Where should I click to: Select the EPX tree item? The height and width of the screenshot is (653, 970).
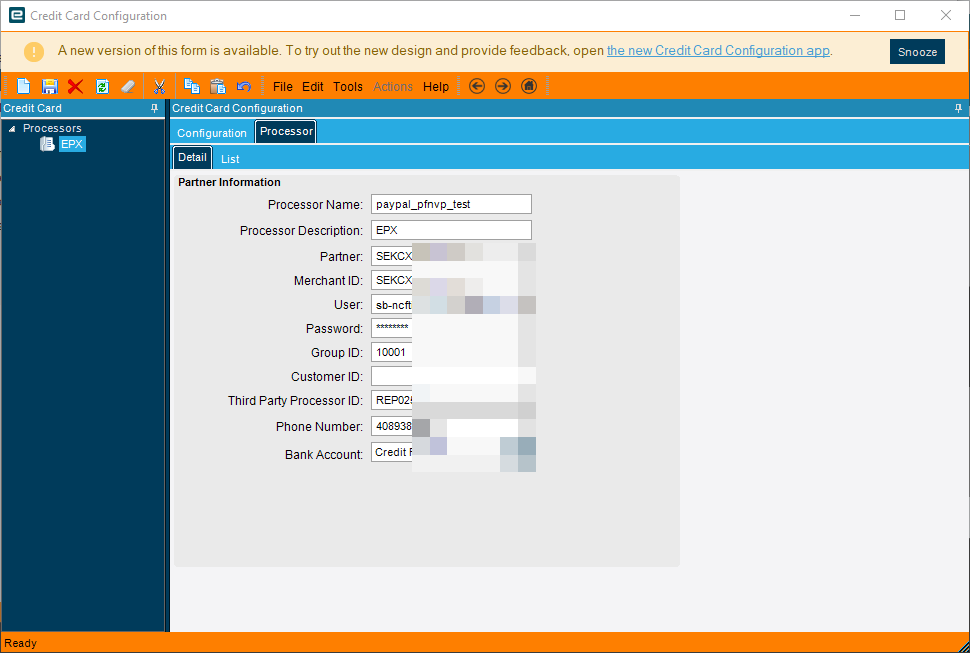[72, 144]
